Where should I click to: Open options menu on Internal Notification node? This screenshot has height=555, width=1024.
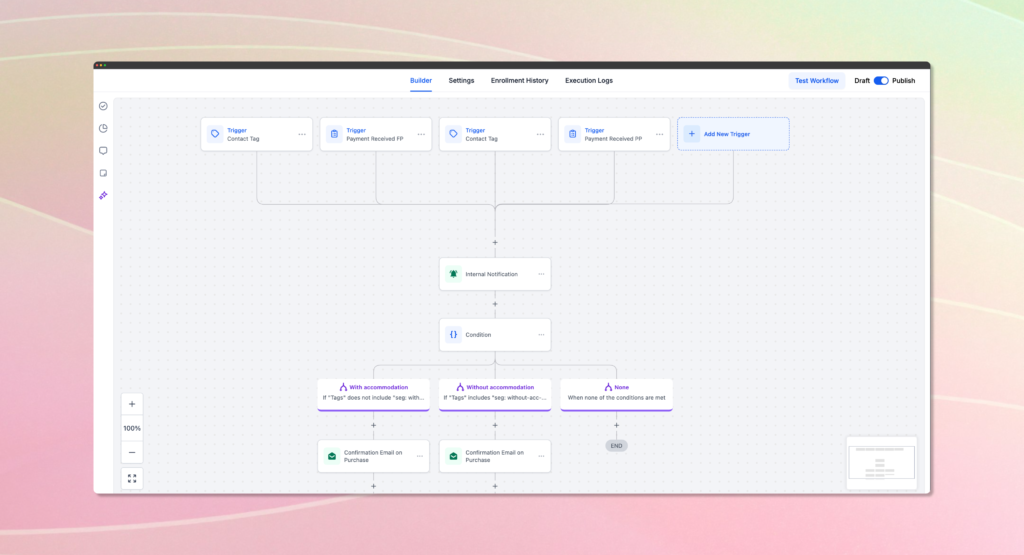point(541,274)
